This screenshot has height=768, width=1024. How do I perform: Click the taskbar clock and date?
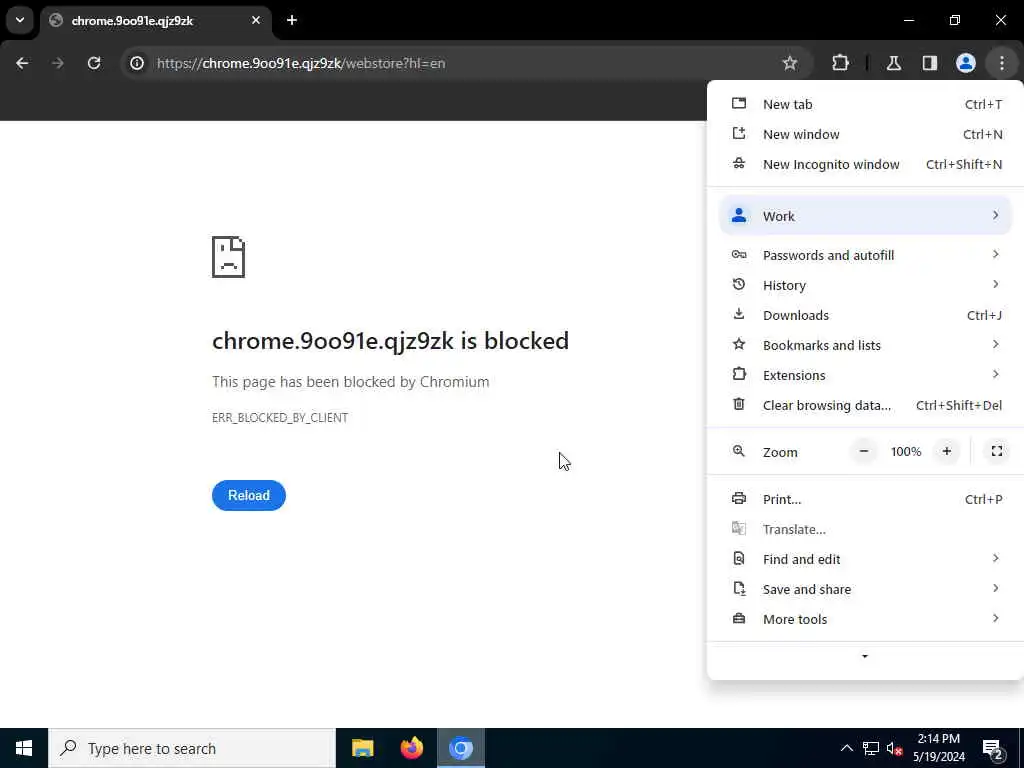[x=938, y=748]
